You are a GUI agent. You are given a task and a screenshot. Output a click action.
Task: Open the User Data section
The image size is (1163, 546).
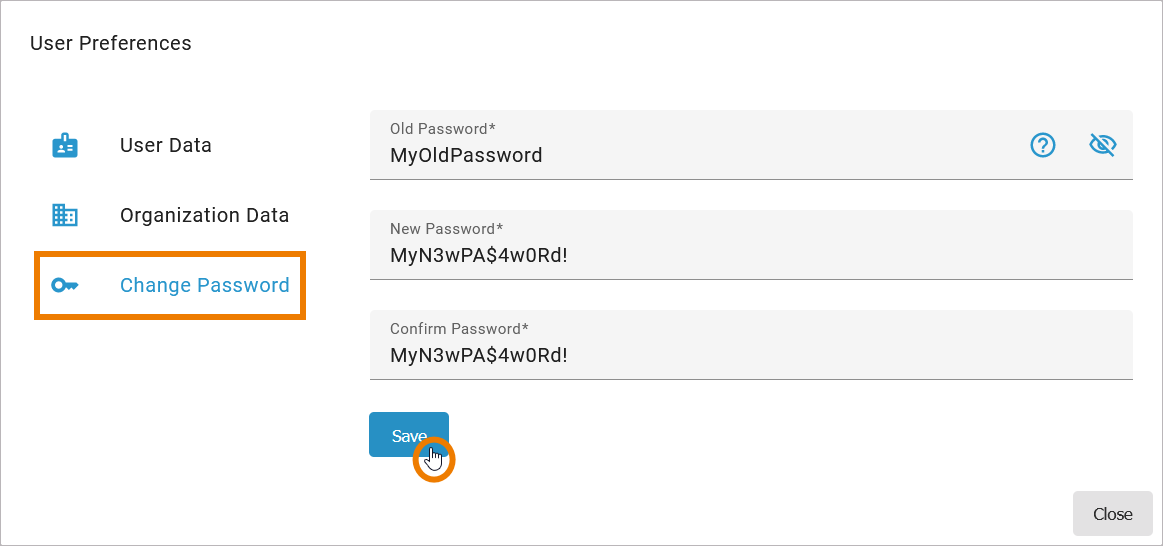coord(165,146)
